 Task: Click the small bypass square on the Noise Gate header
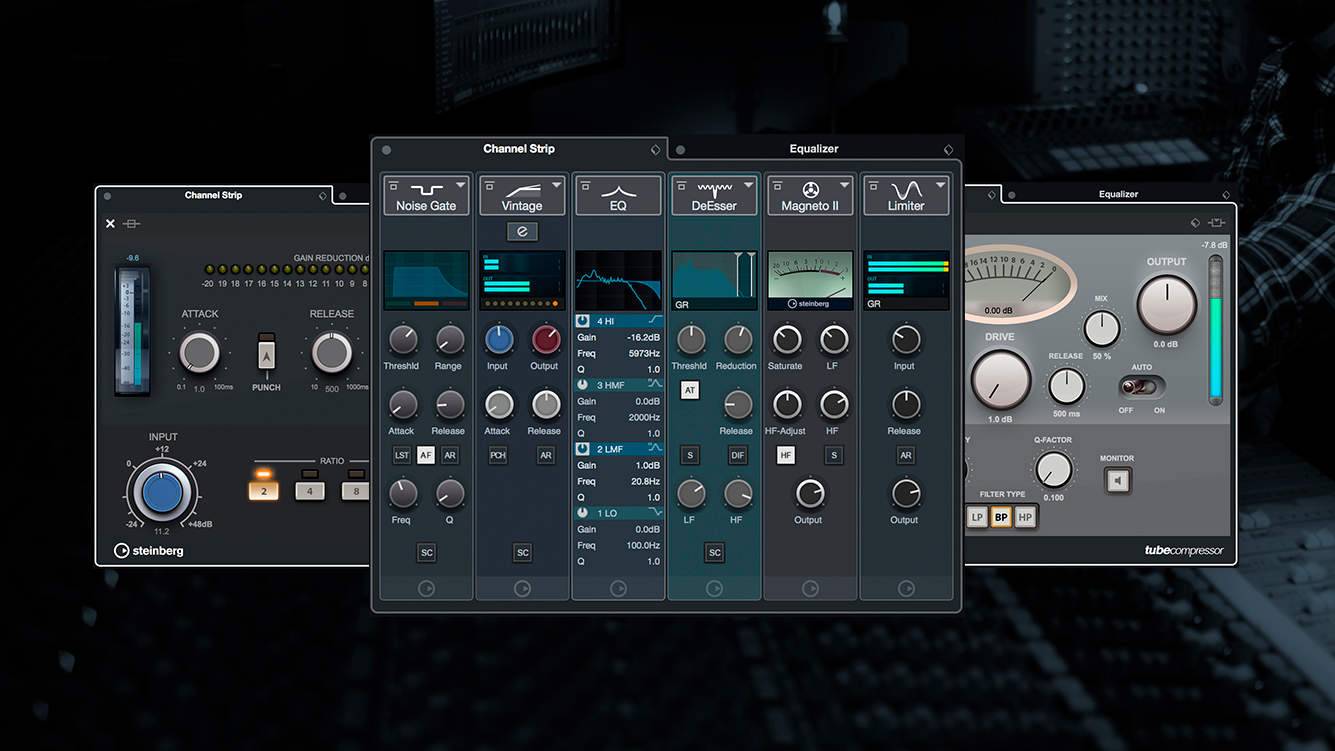[391, 184]
